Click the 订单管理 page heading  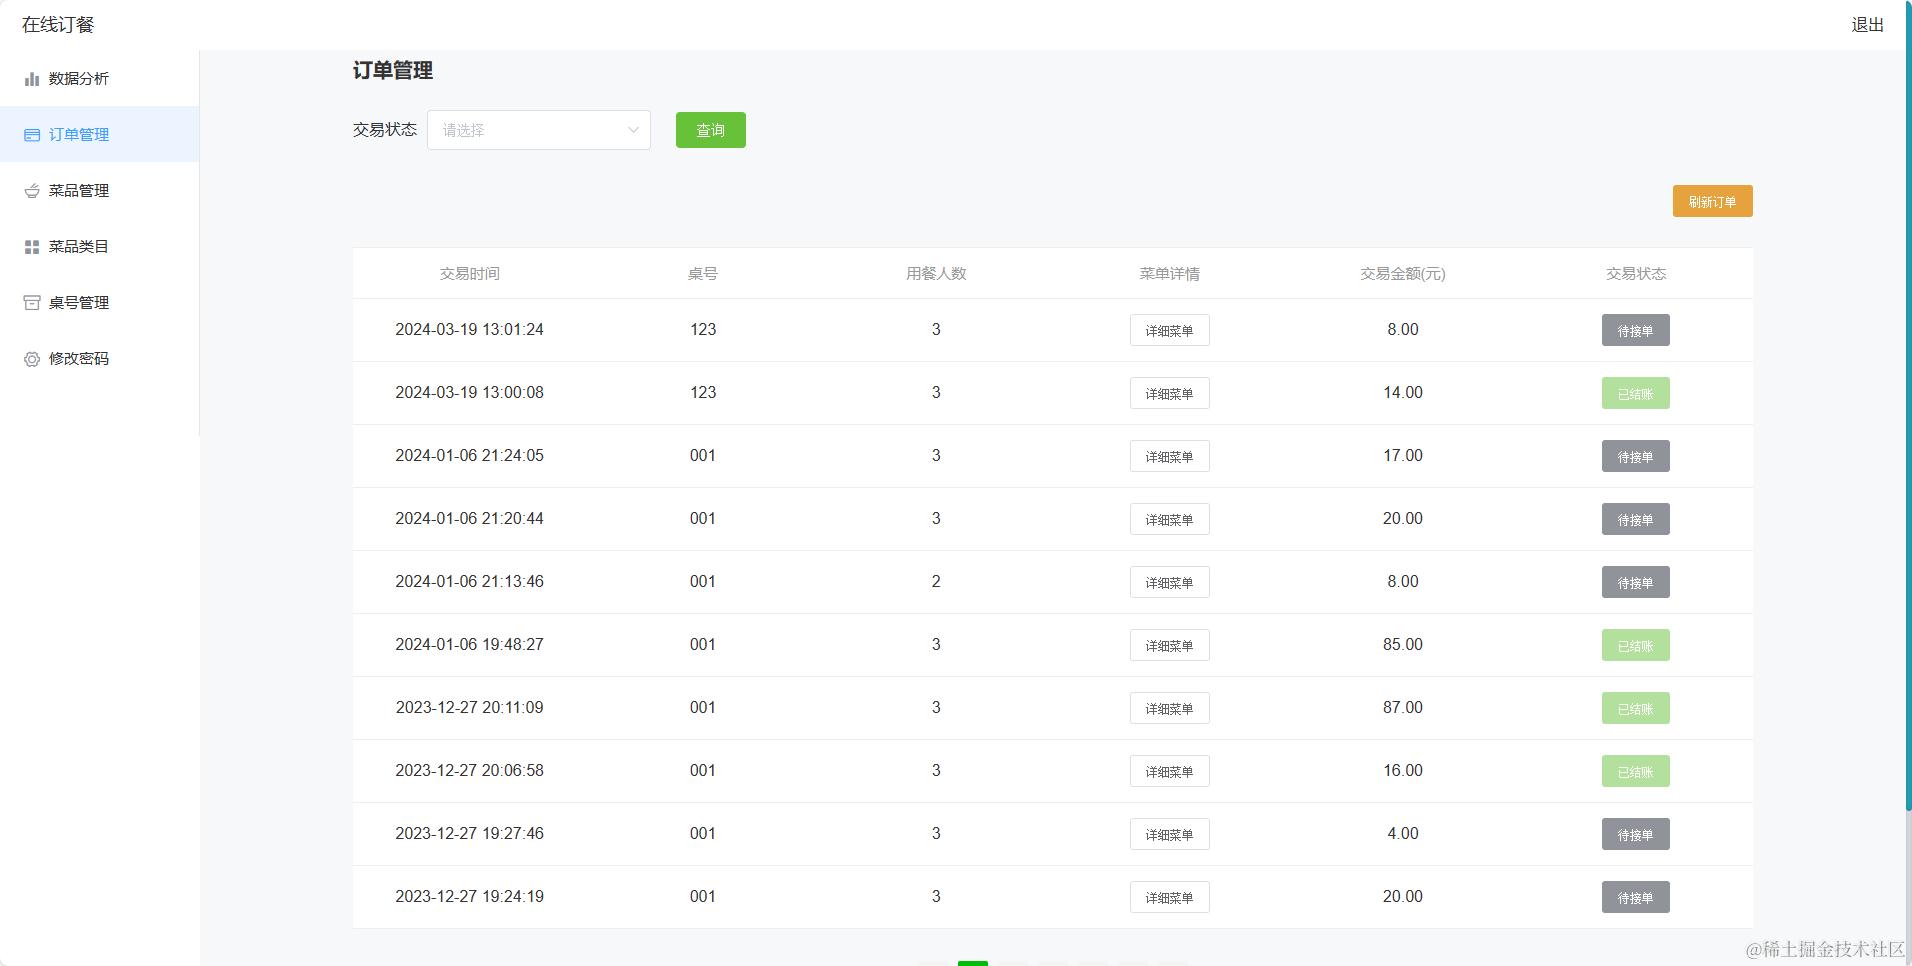pos(392,70)
